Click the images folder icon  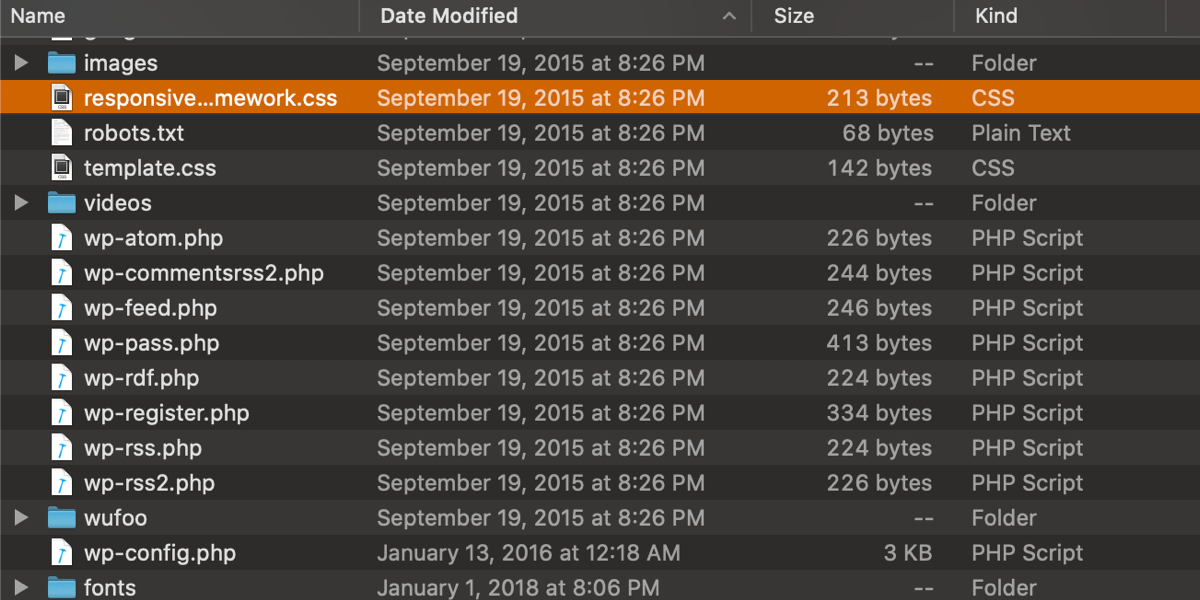tap(62, 63)
